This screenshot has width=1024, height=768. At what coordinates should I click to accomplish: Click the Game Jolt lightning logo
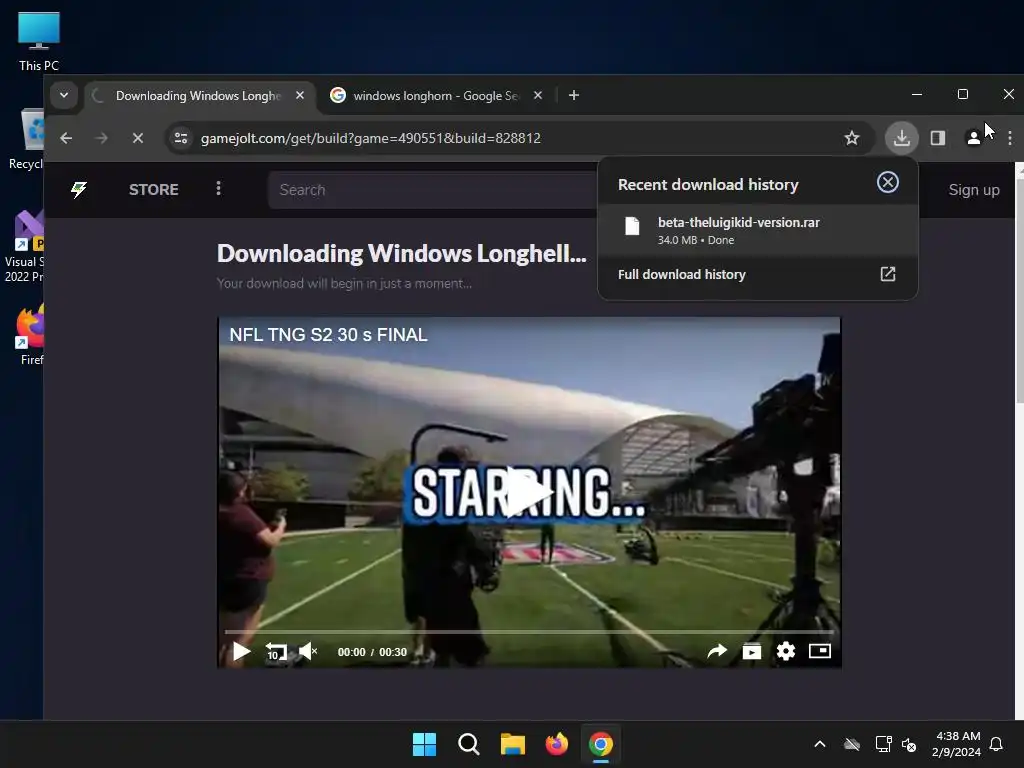tap(79, 189)
